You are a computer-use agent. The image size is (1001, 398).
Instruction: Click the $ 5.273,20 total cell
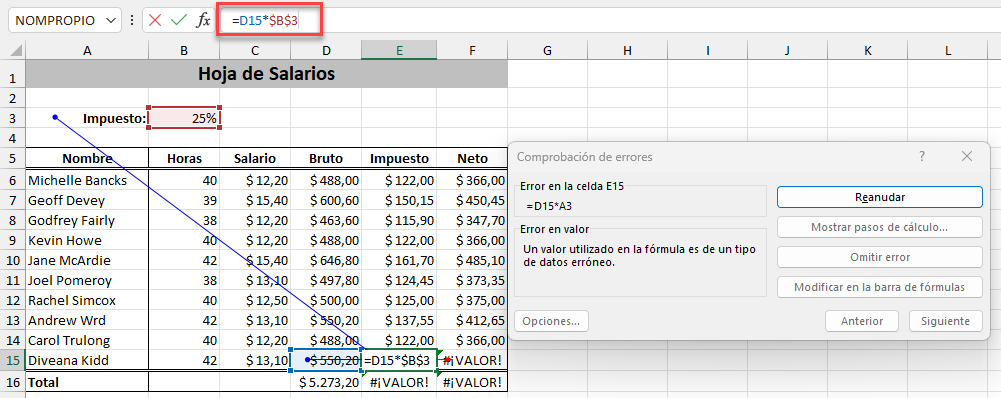[x=326, y=383]
